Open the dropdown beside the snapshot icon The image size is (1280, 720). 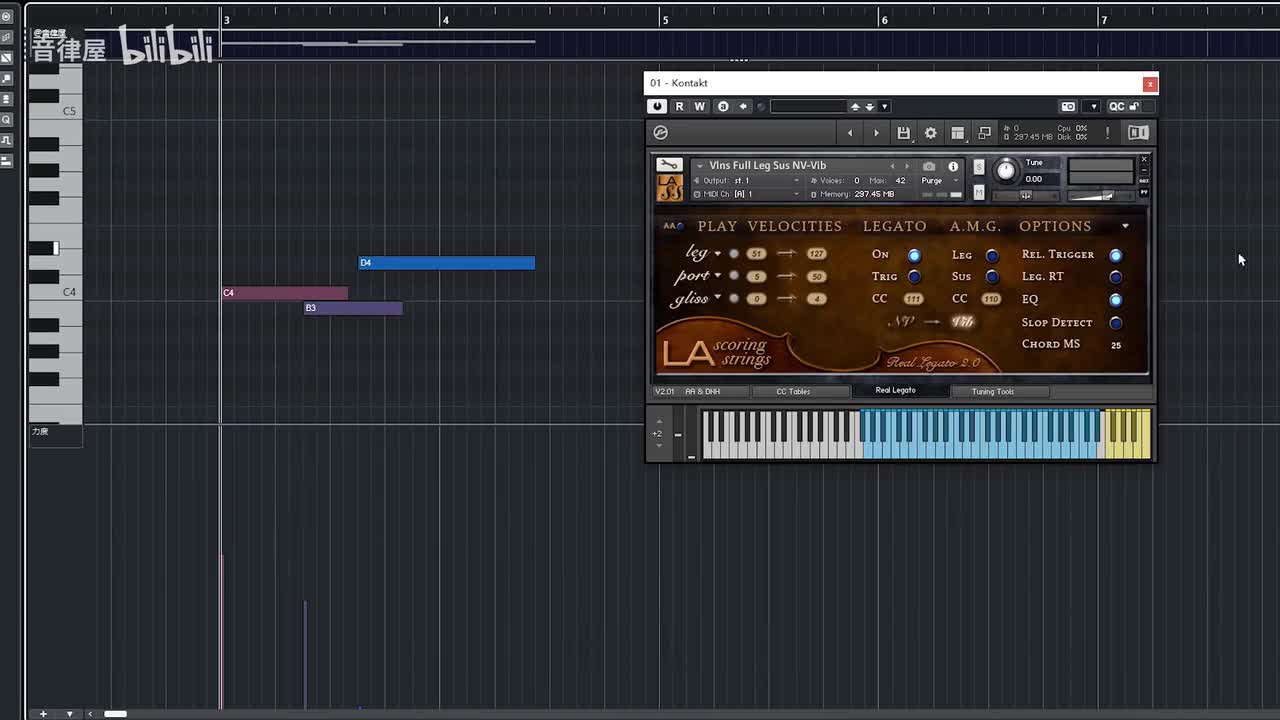coord(1093,107)
